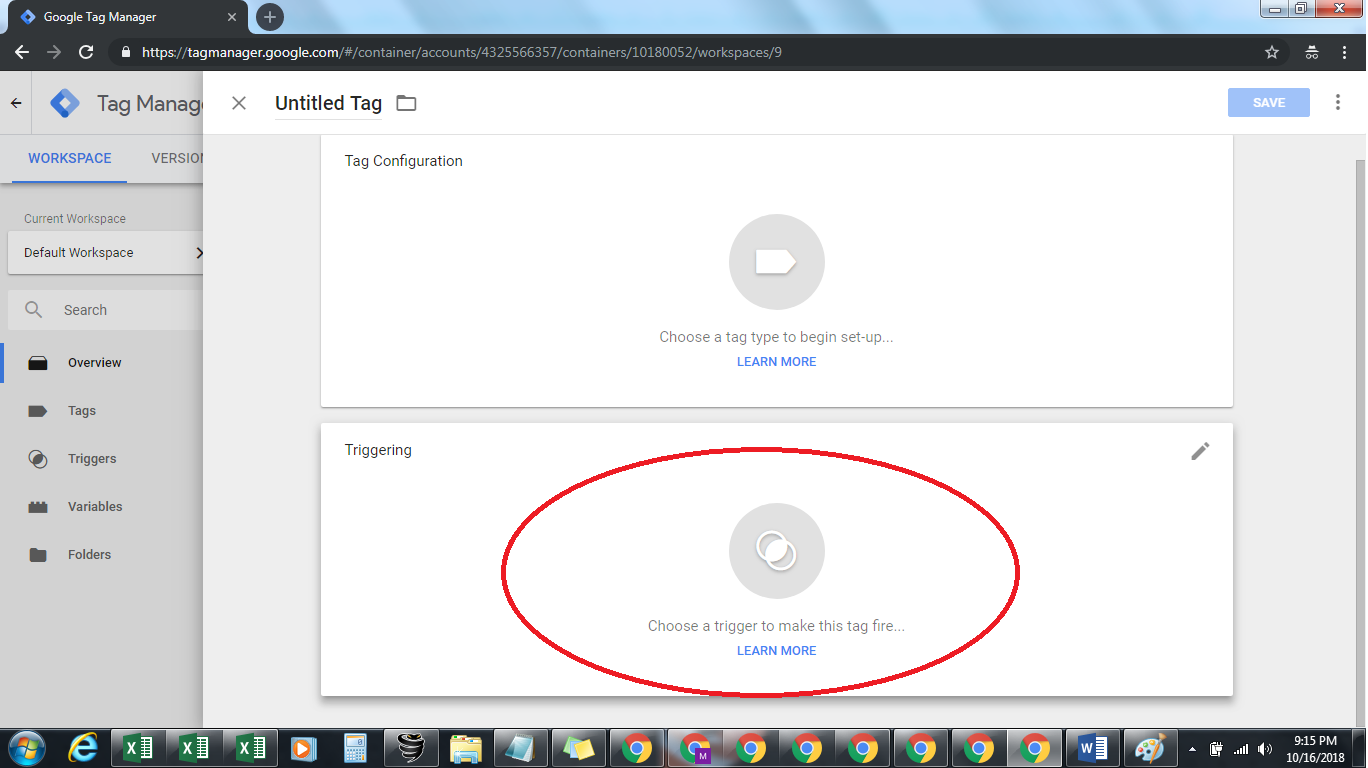Open the three-dot more options menu
Screen dimensions: 1368x768
click(x=1338, y=103)
